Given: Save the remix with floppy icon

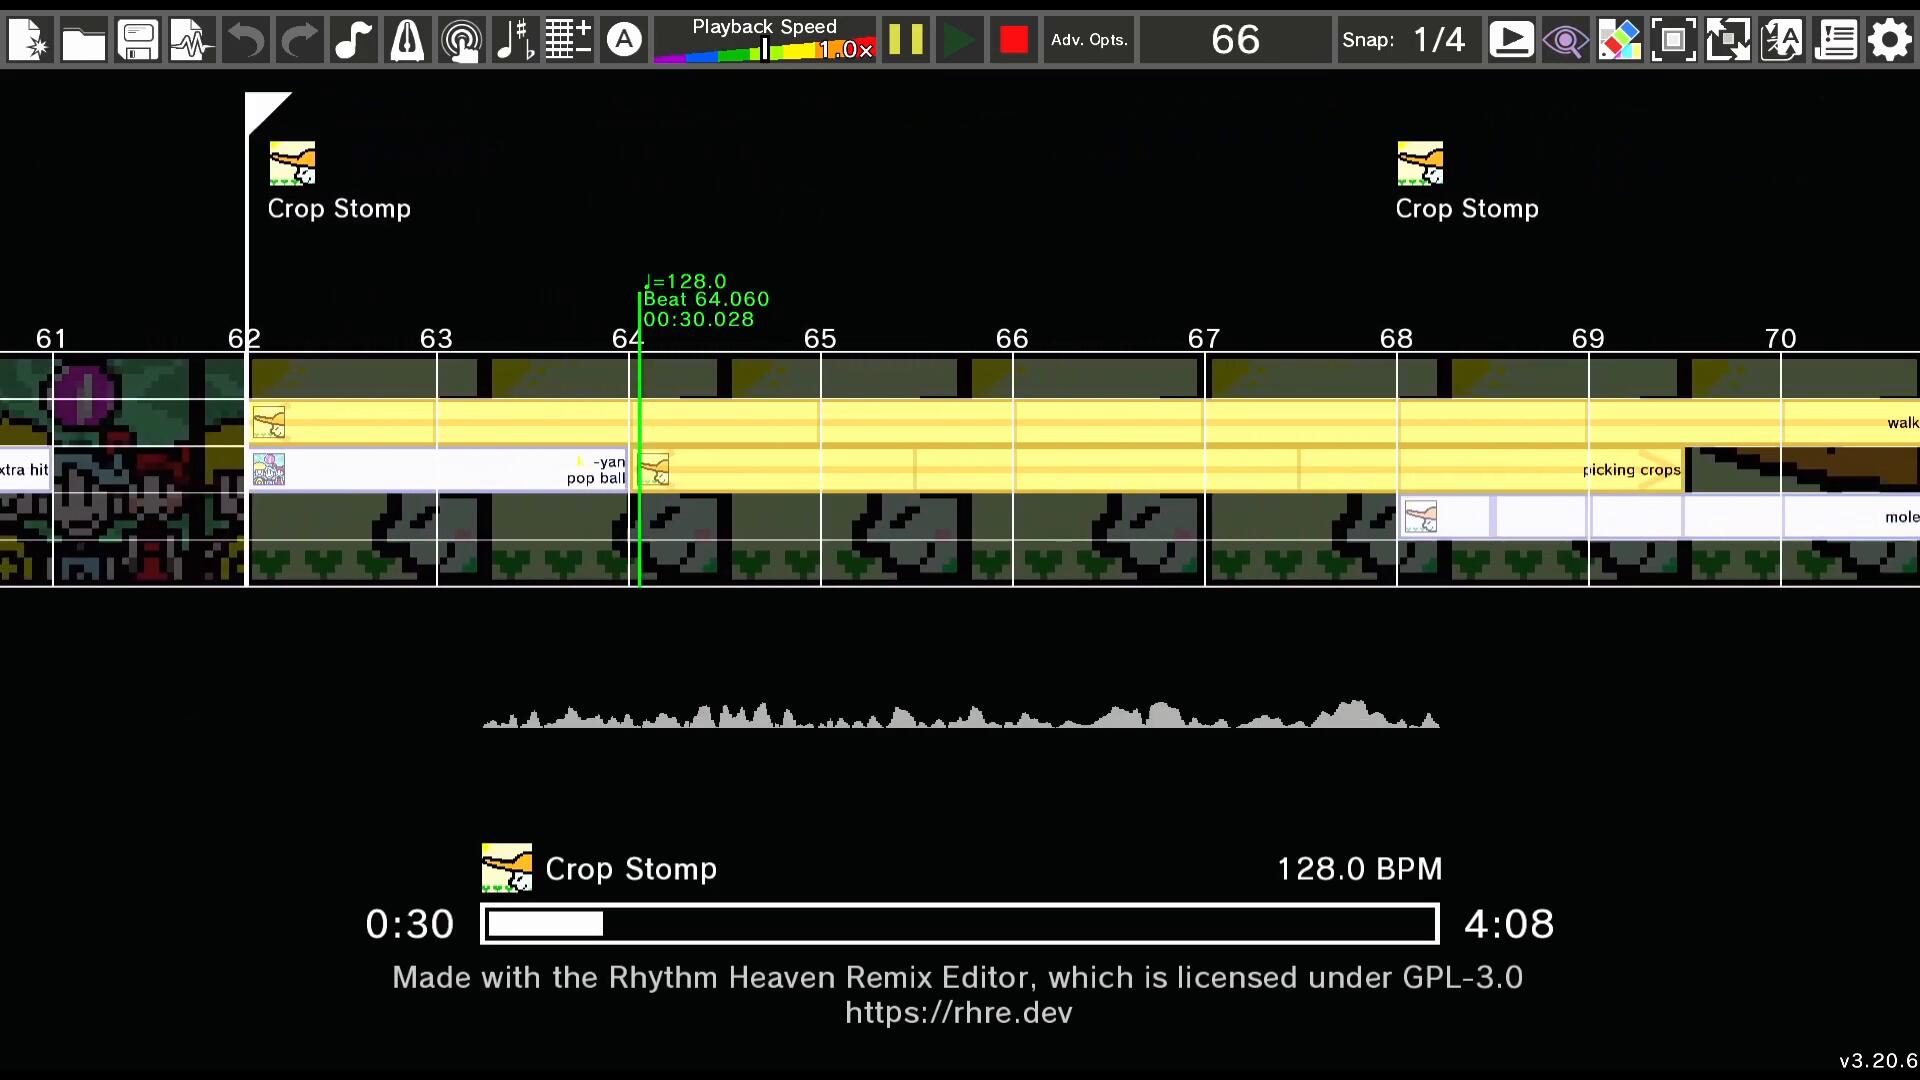Looking at the screenshot, I should pos(137,41).
